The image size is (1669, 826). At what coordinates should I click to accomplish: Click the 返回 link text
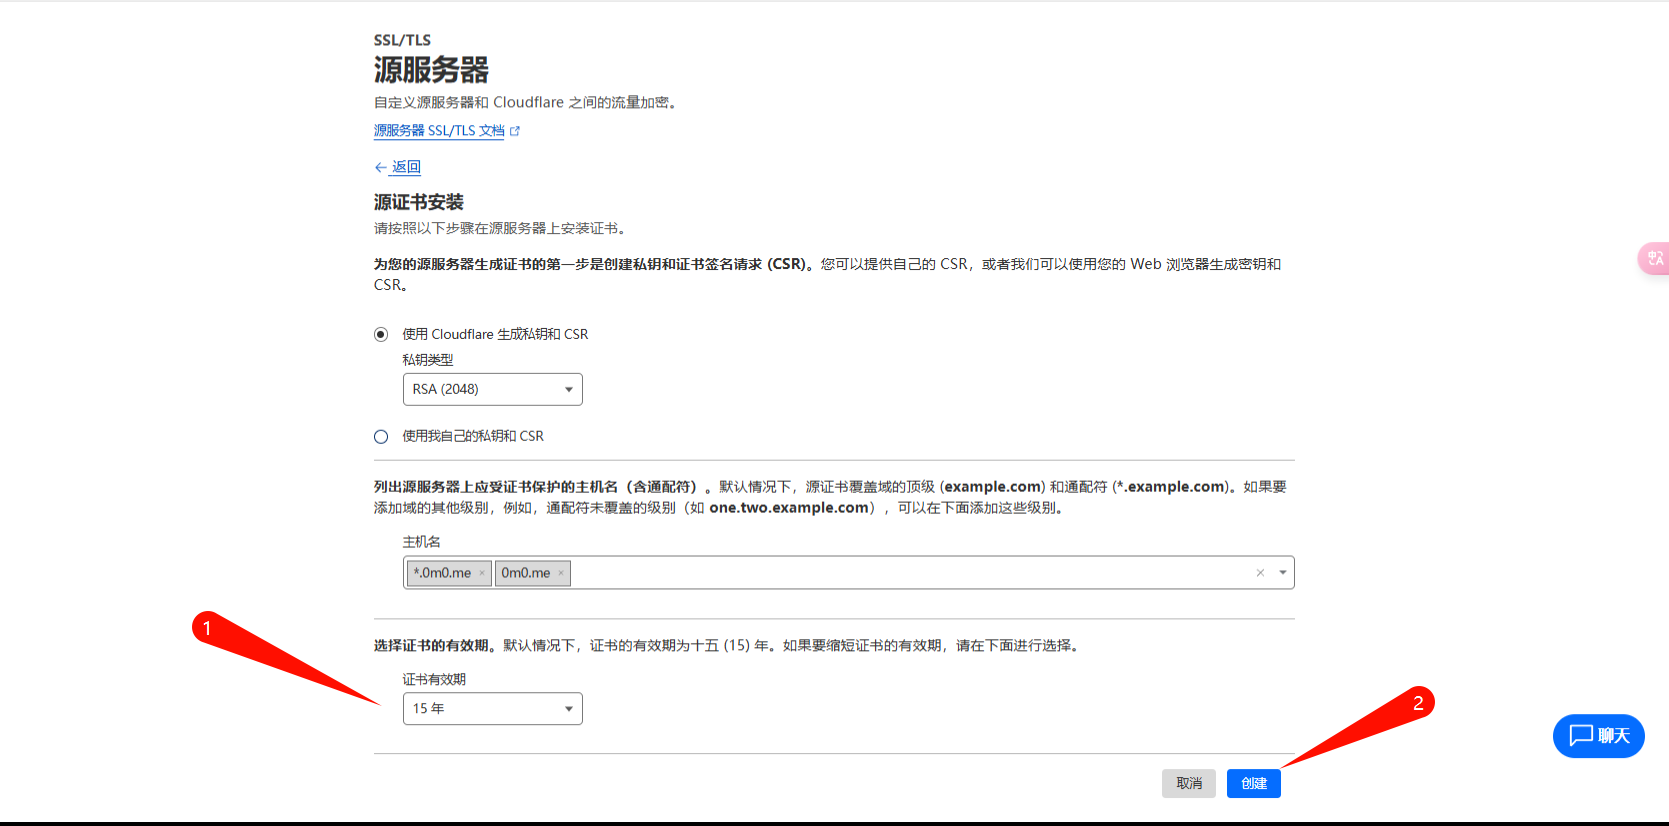pyautogui.click(x=406, y=167)
